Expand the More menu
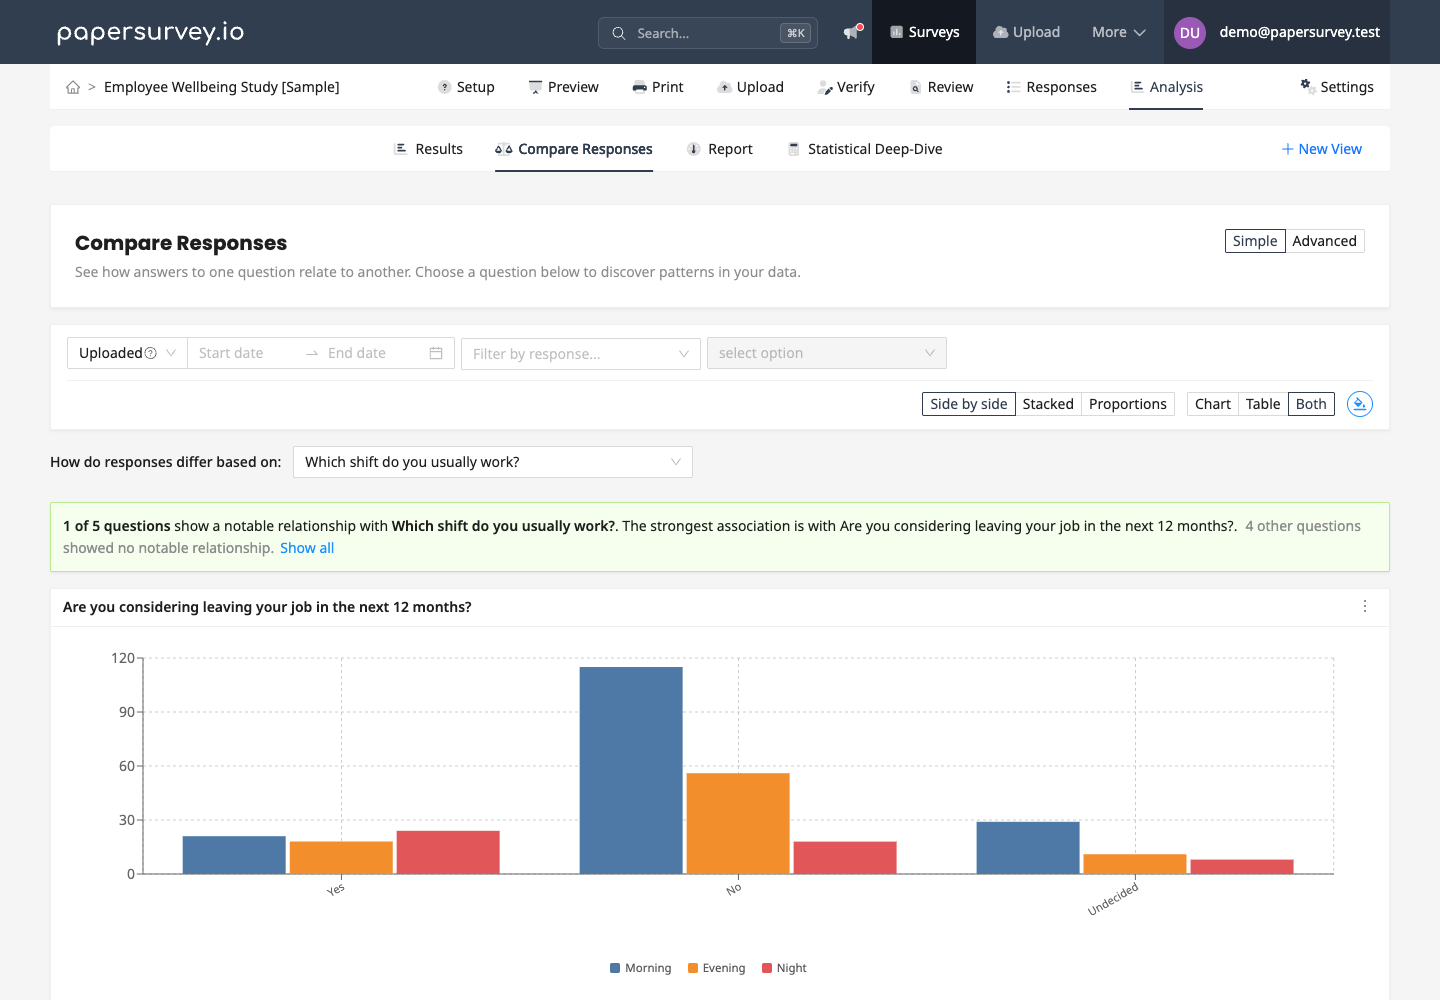The width and height of the screenshot is (1440, 1000). tap(1118, 32)
